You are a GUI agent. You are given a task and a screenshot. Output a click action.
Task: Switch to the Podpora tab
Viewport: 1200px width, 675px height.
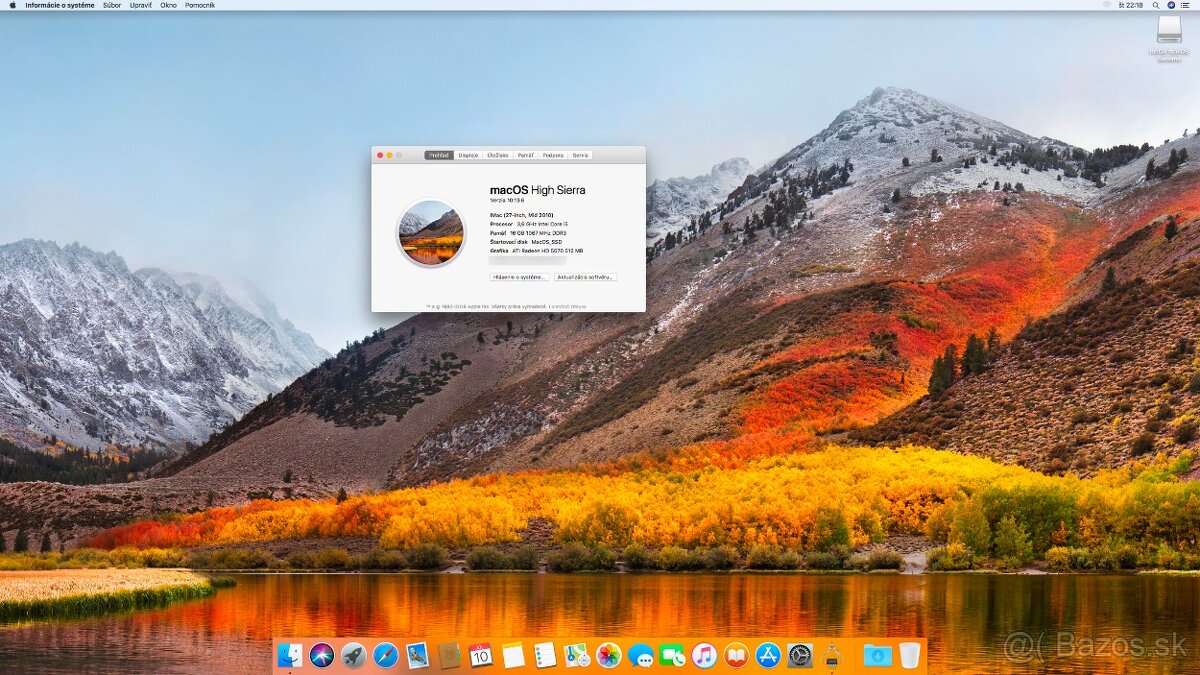click(x=553, y=155)
